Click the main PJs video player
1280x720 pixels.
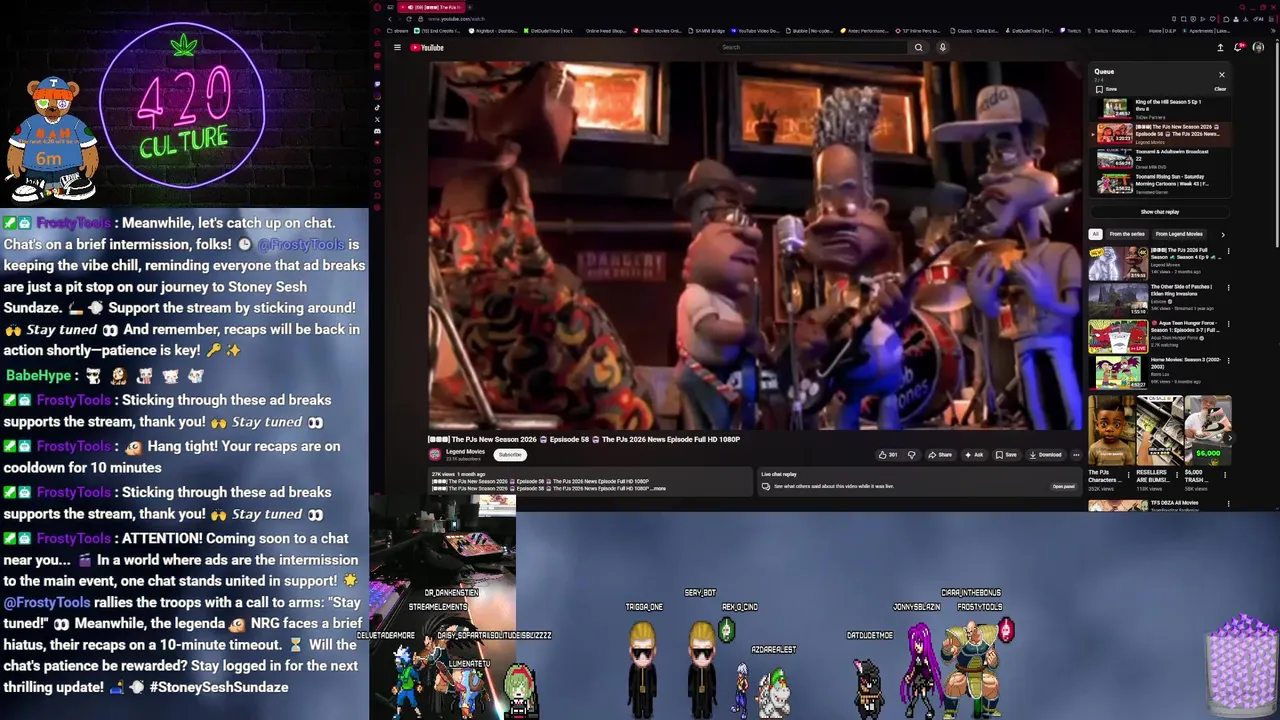coord(755,246)
